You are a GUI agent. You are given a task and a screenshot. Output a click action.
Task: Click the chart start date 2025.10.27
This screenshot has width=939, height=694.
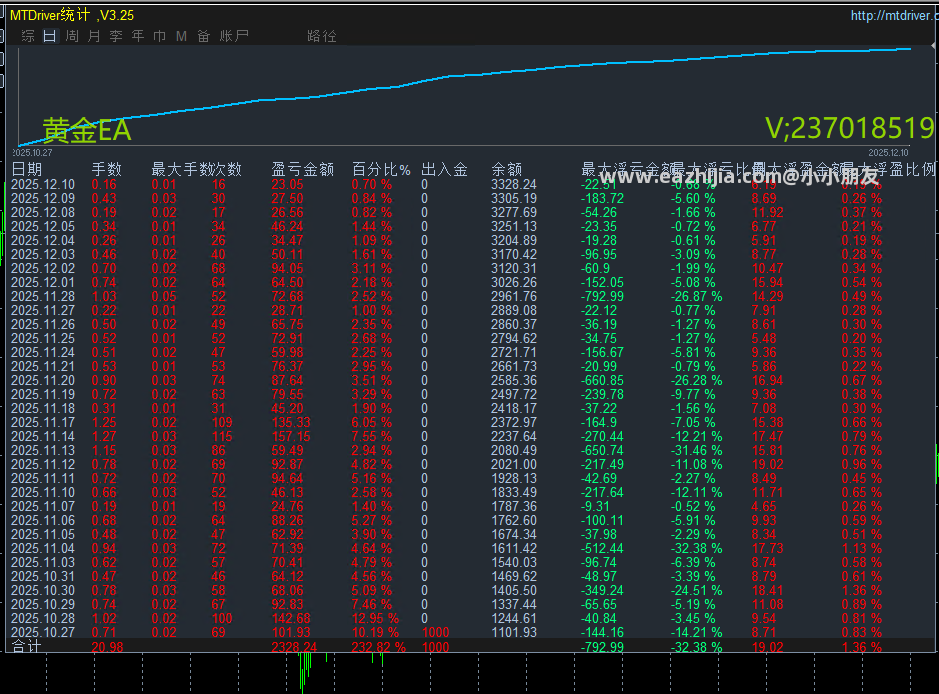coord(33,153)
